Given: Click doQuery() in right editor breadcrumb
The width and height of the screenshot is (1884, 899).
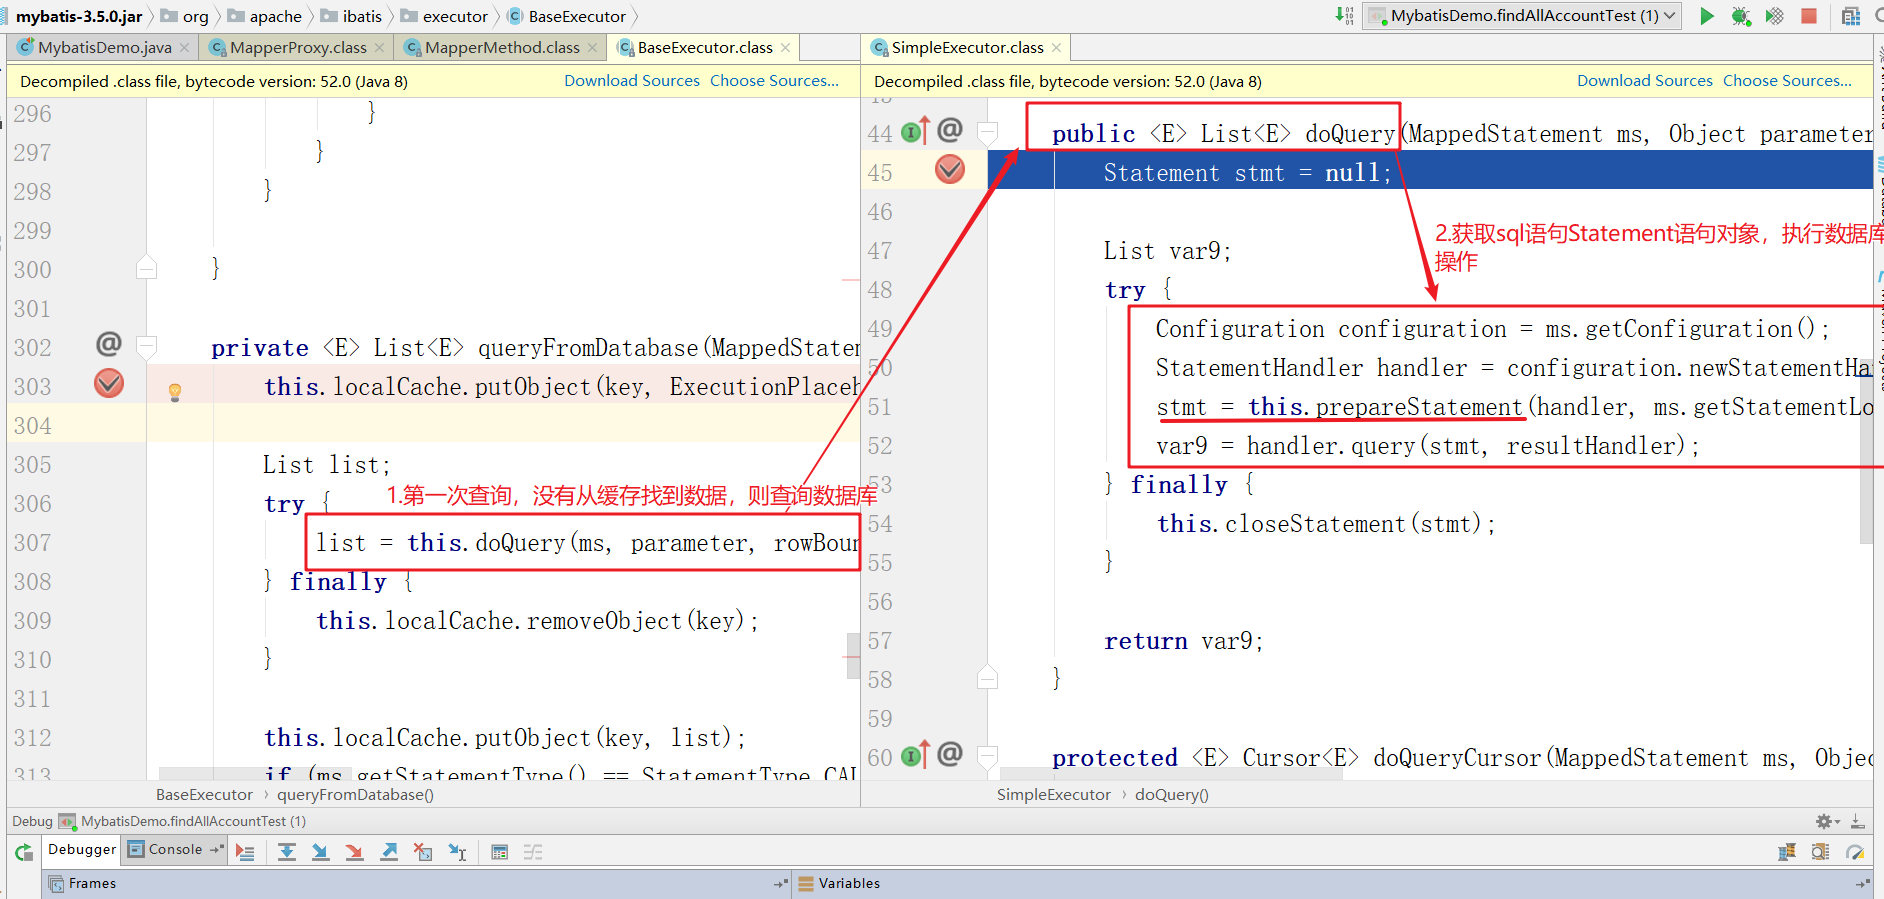Looking at the screenshot, I should [x=1171, y=794].
